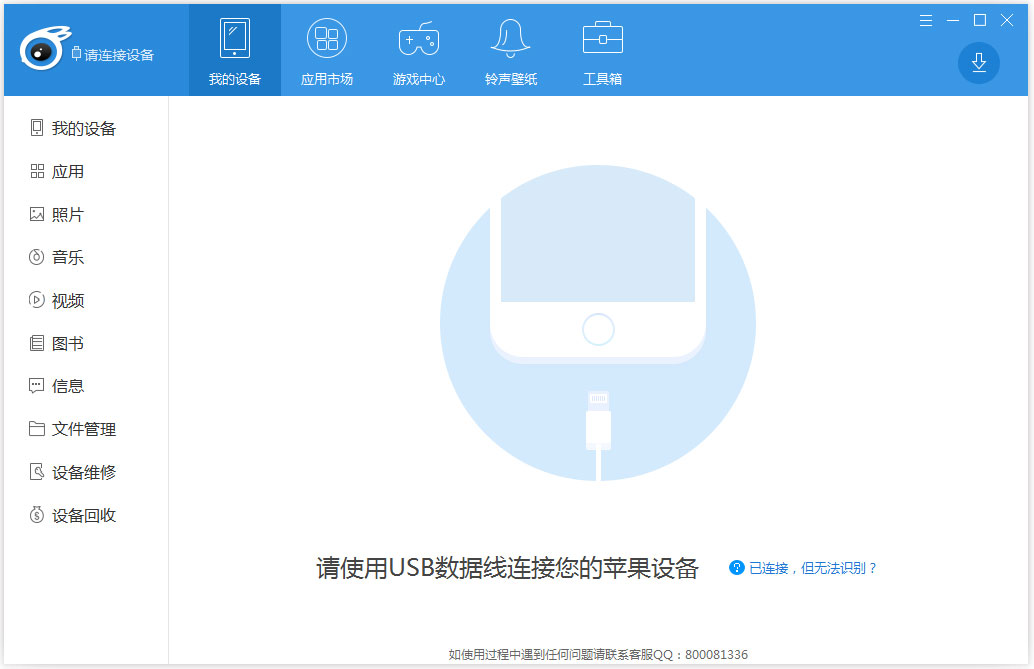1034x669 pixels.
Task: Open 音乐 music section
Action: [x=68, y=257]
